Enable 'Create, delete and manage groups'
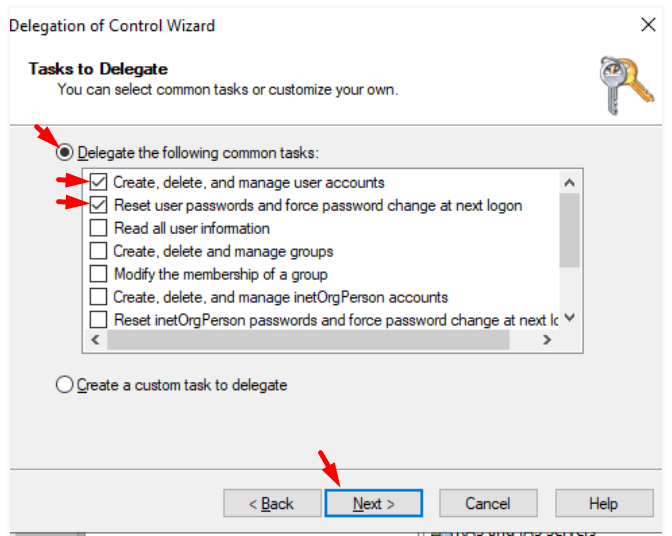 click(x=98, y=251)
